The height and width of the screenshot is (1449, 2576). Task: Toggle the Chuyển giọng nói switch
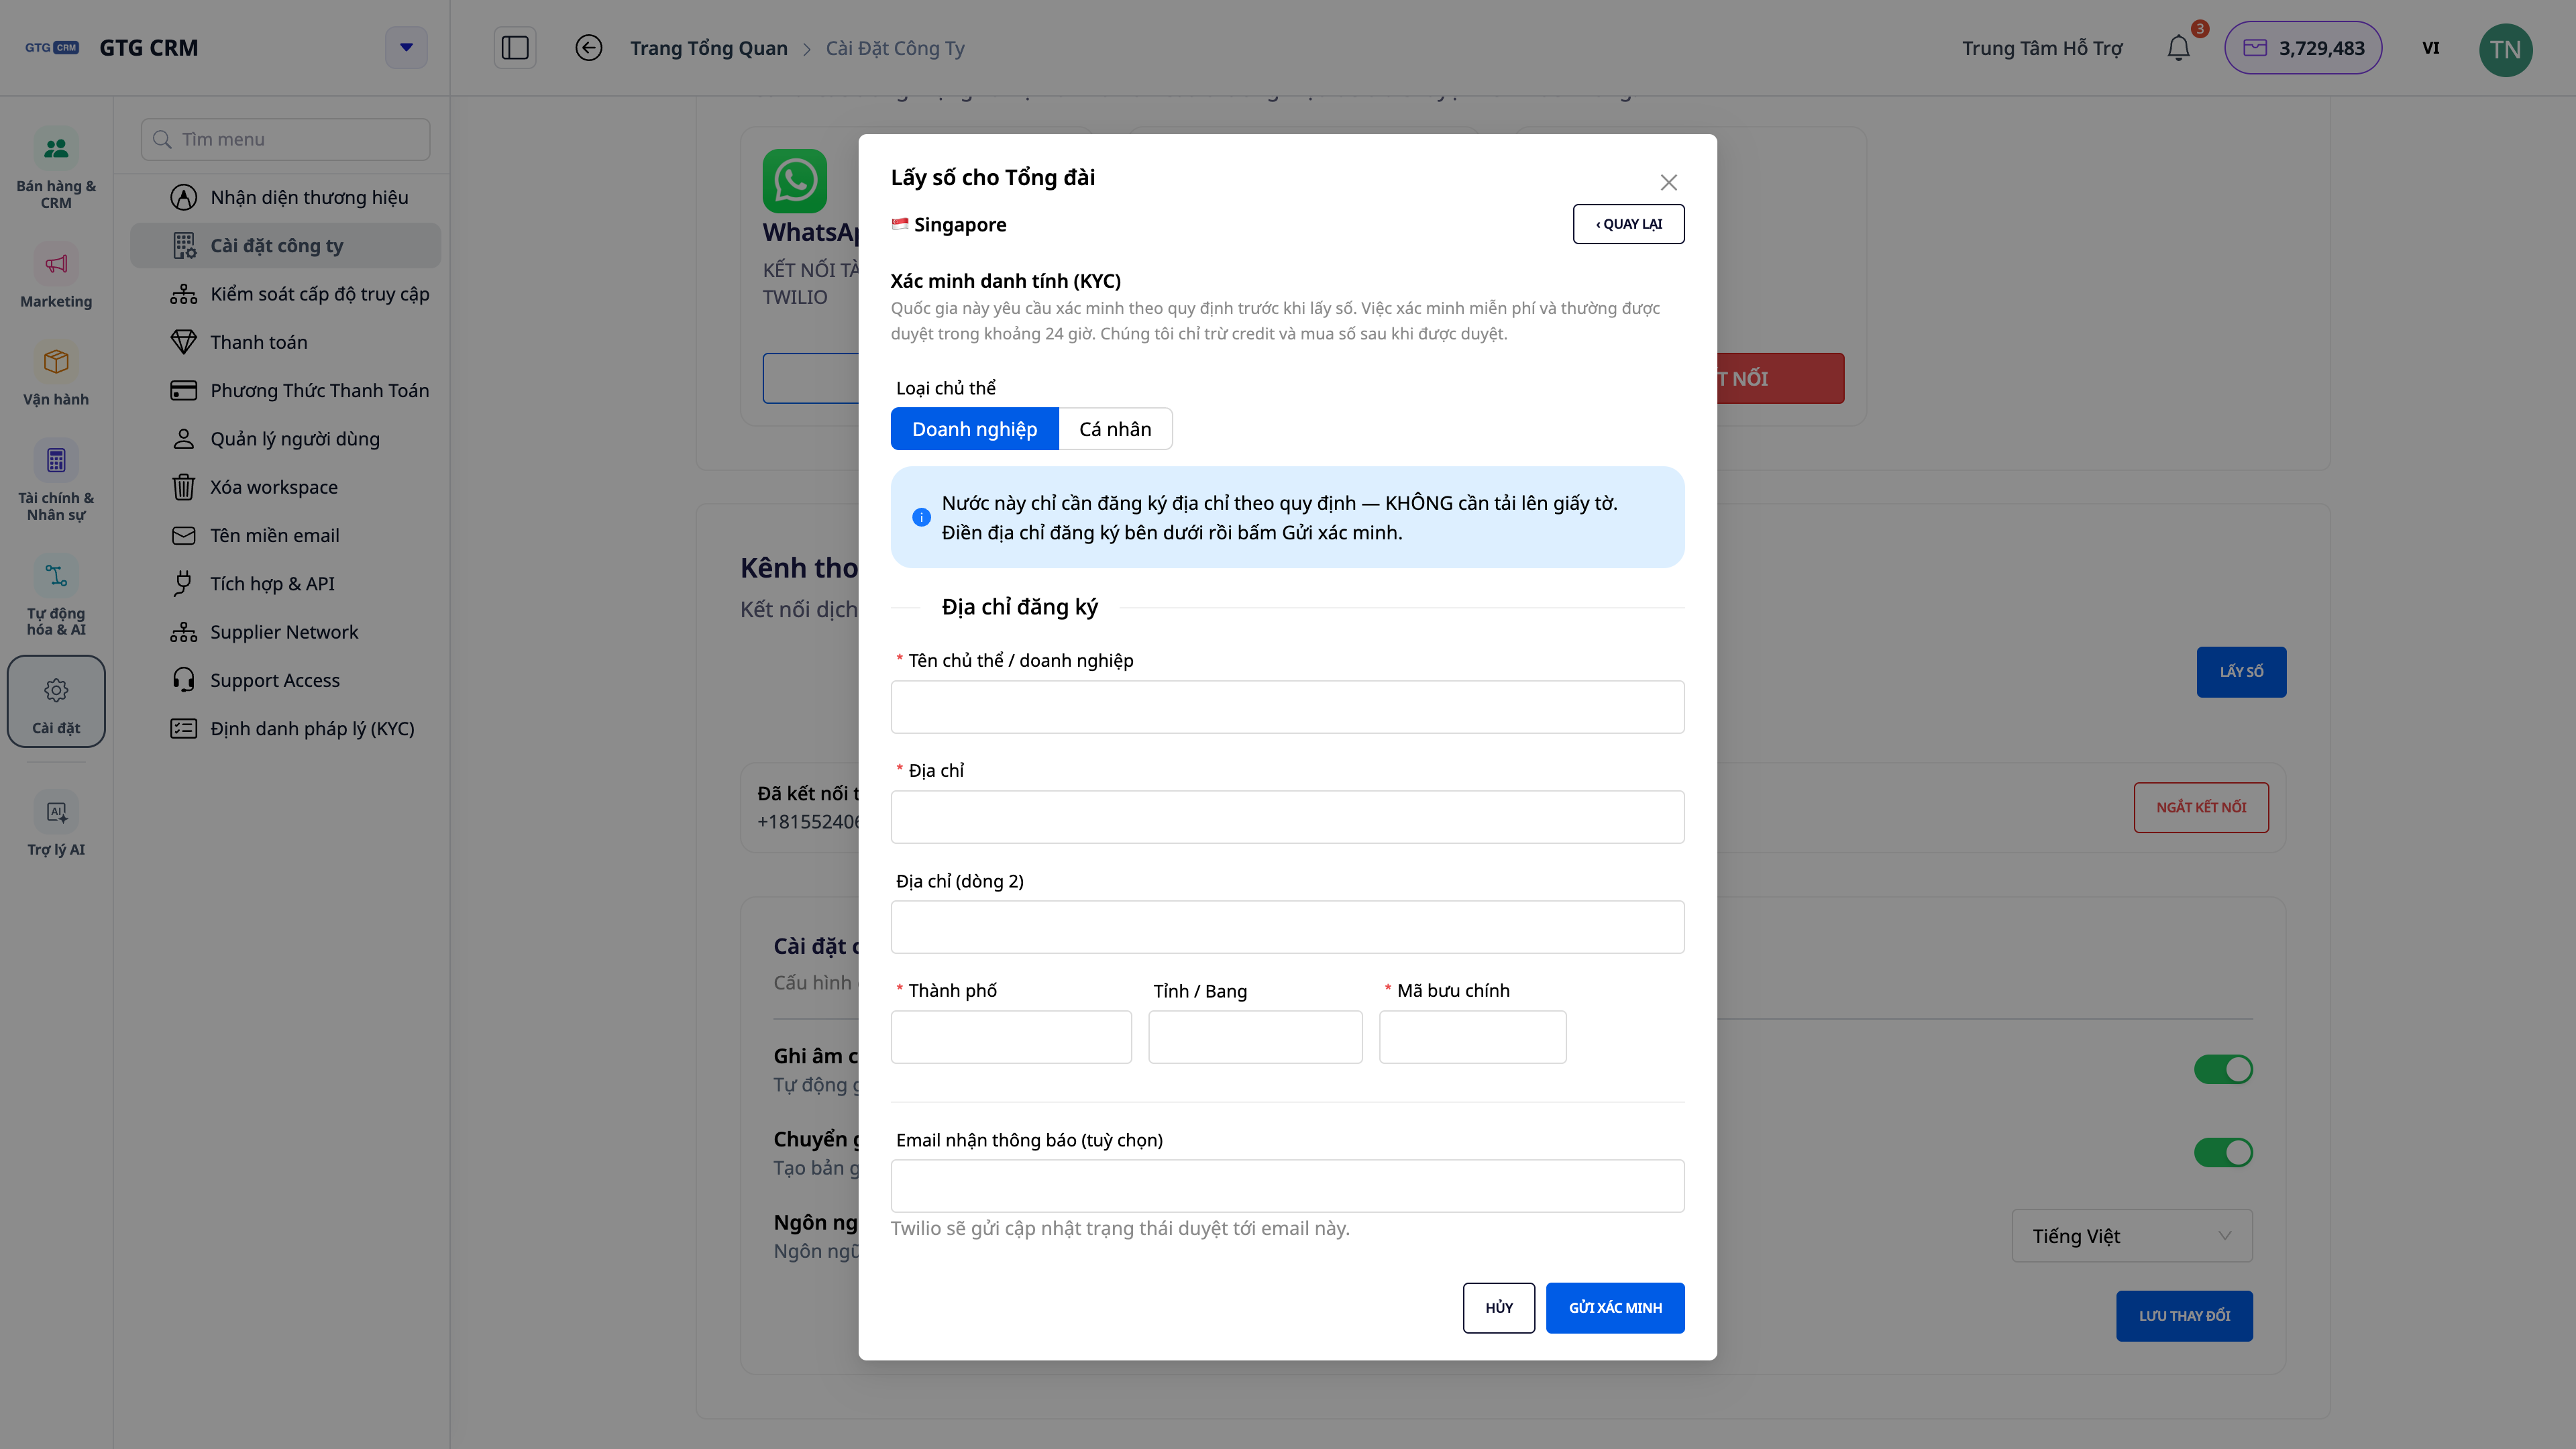tap(2223, 1152)
